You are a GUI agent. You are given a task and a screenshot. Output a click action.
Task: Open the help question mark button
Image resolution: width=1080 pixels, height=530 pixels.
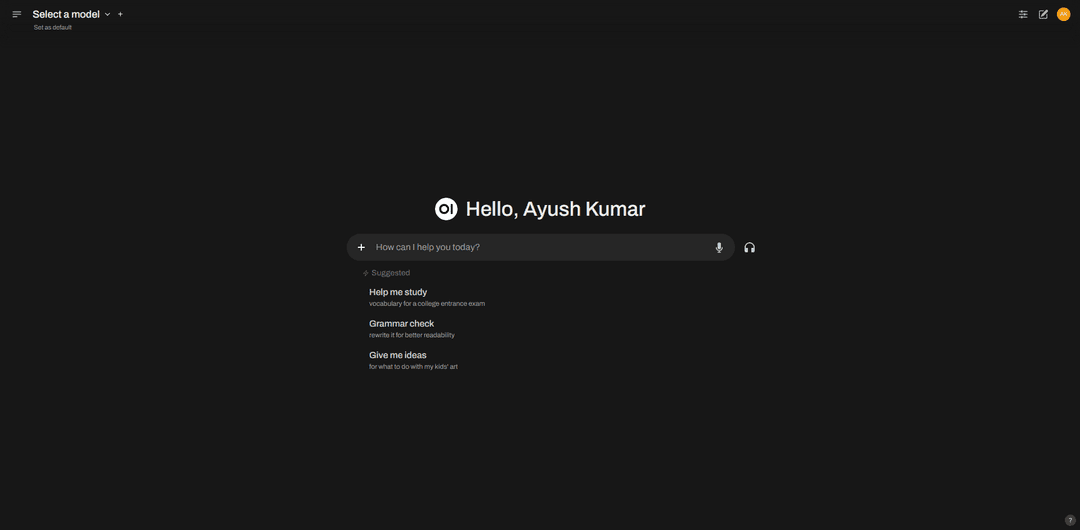tap(1070, 520)
